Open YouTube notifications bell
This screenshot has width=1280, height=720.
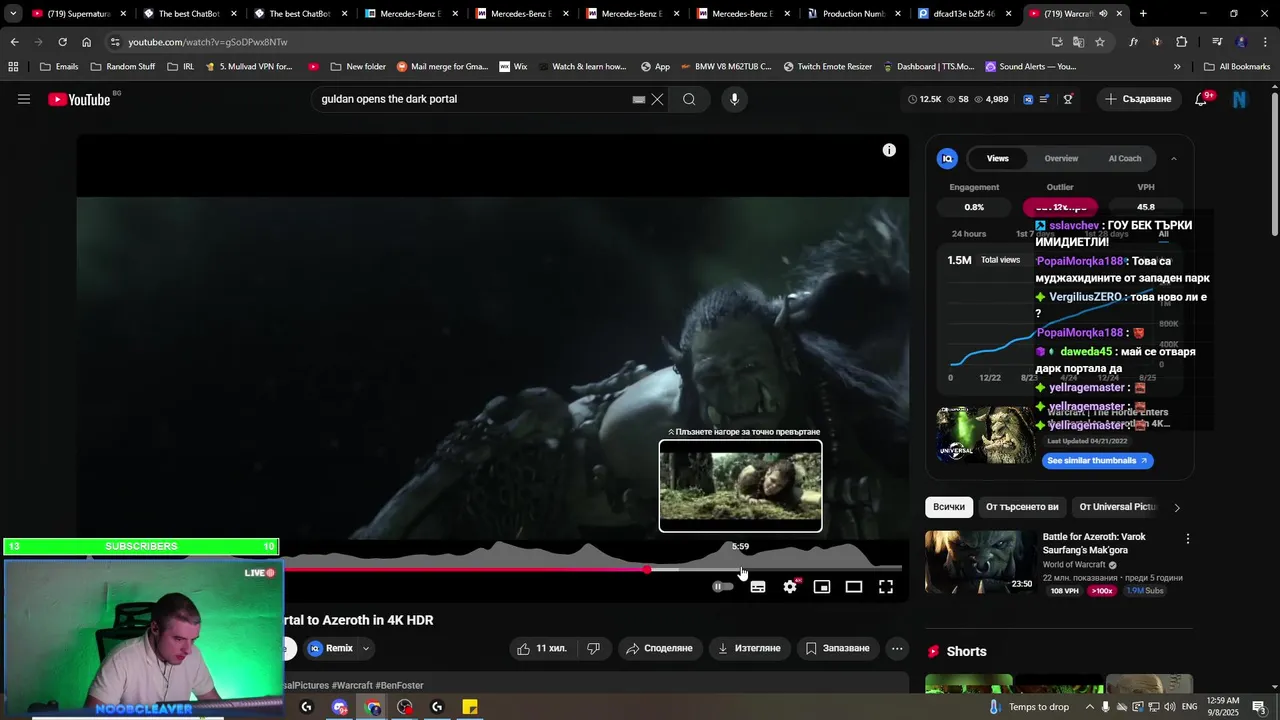coord(1201,99)
